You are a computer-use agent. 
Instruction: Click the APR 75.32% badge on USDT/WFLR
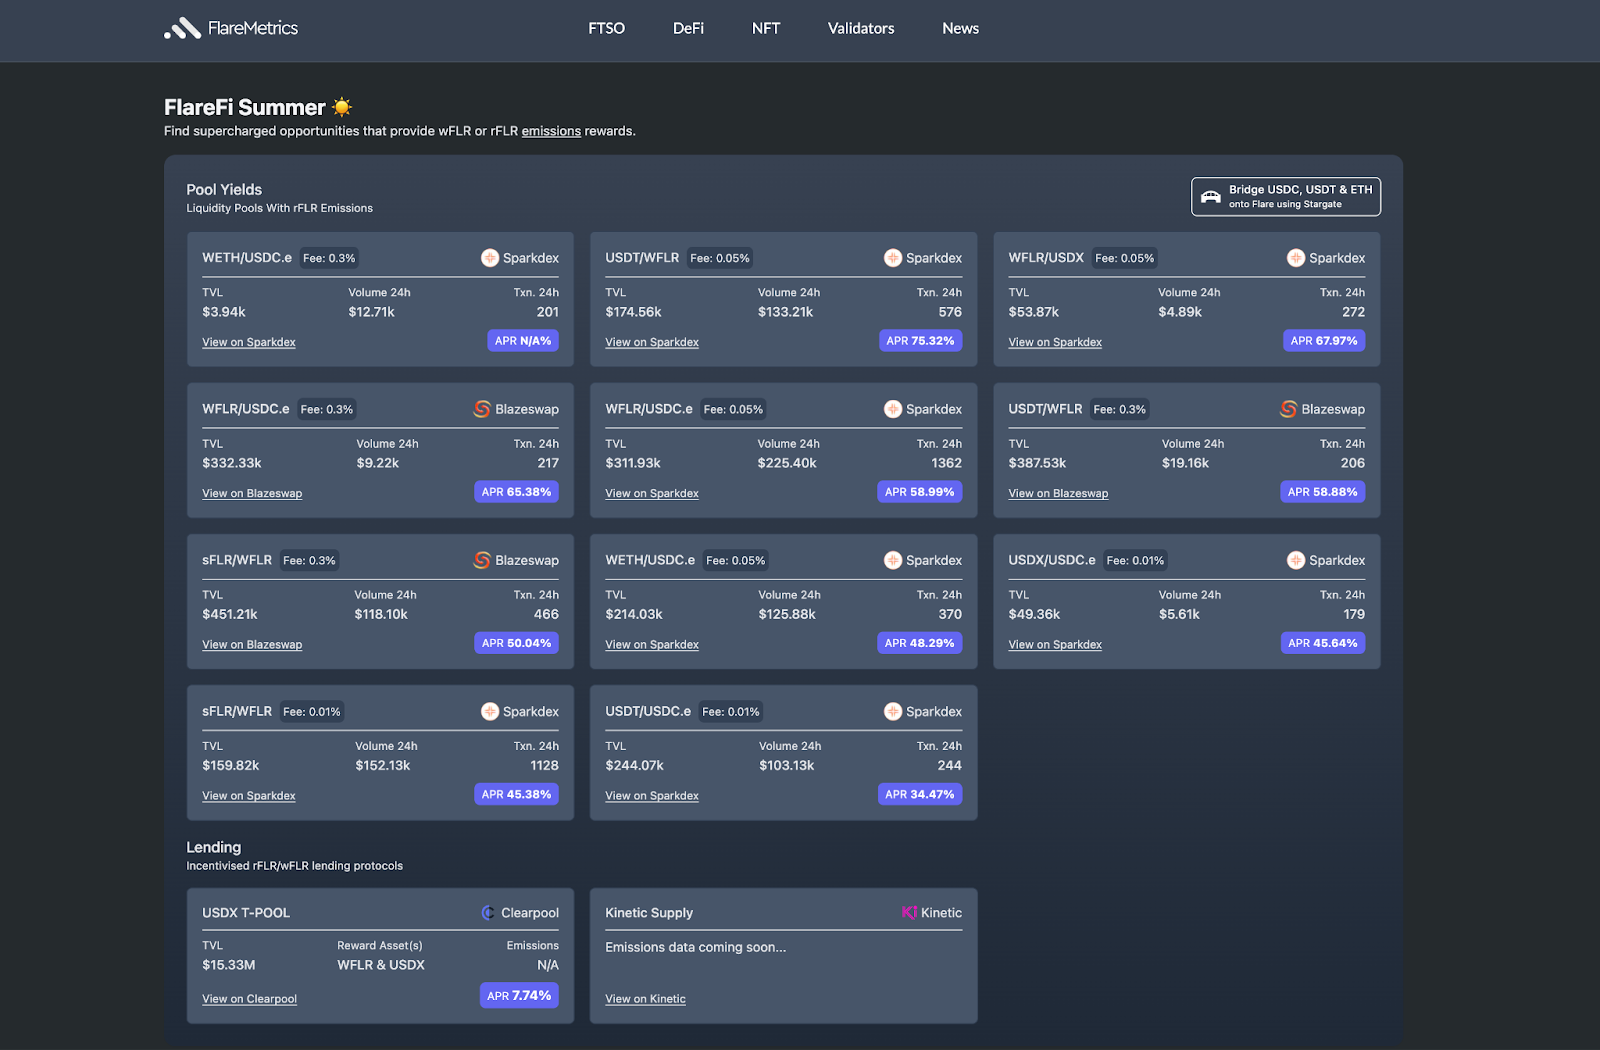coord(919,340)
